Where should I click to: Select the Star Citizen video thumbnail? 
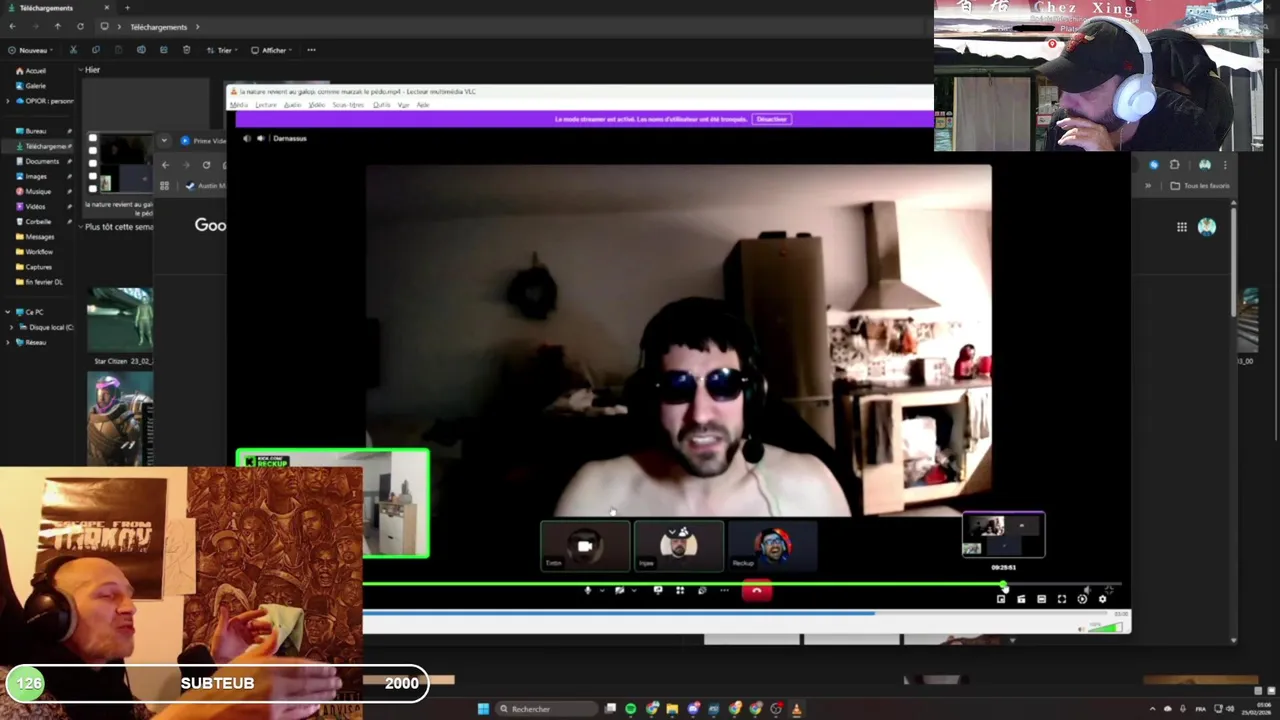120,320
